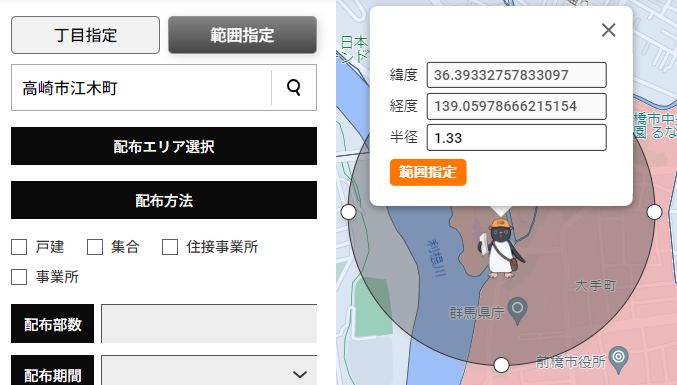Click the 前橋市役所 map pin

(x=619, y=360)
